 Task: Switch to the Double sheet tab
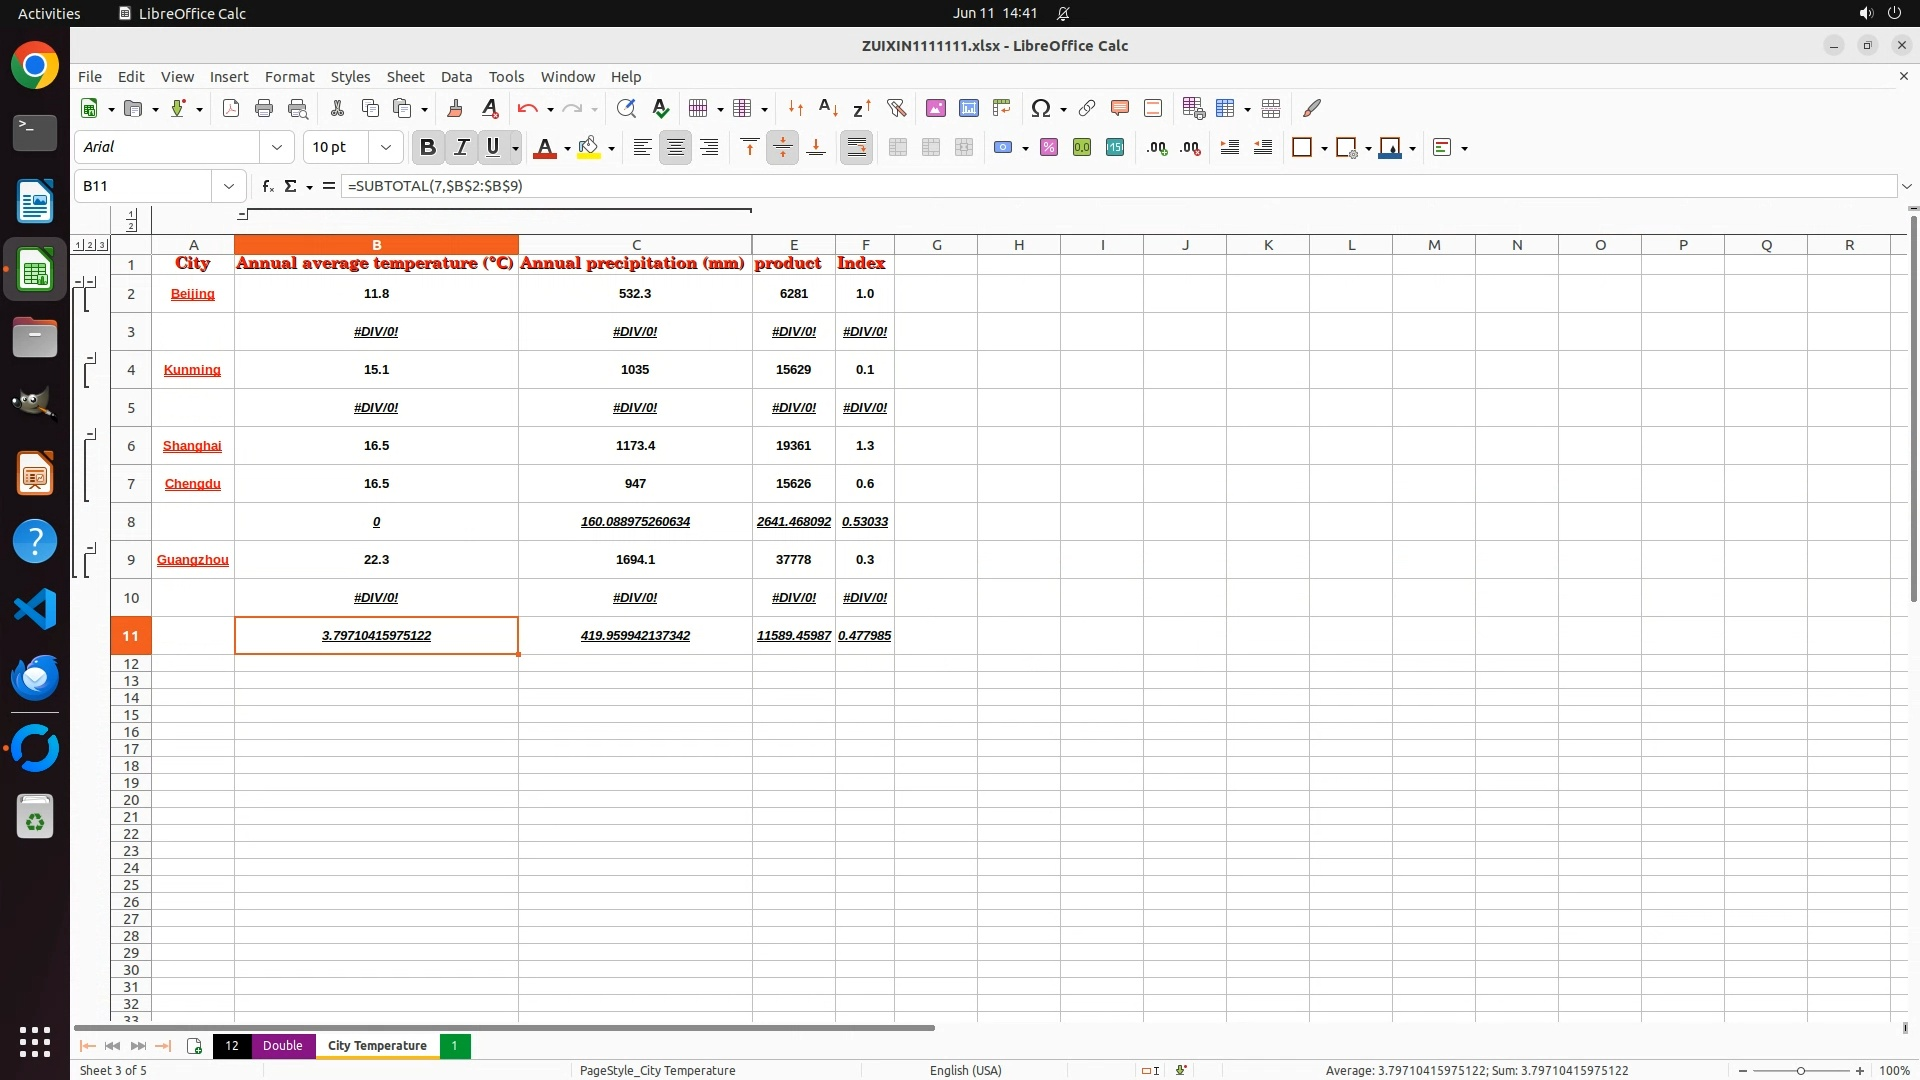pyautogui.click(x=282, y=1046)
